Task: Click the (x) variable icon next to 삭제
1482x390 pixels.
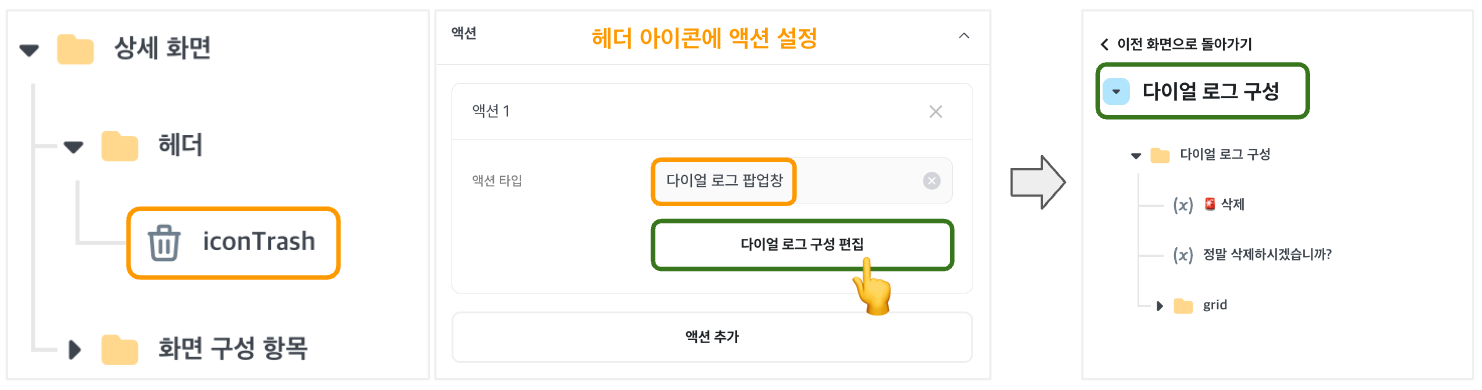Action: (x=1182, y=205)
